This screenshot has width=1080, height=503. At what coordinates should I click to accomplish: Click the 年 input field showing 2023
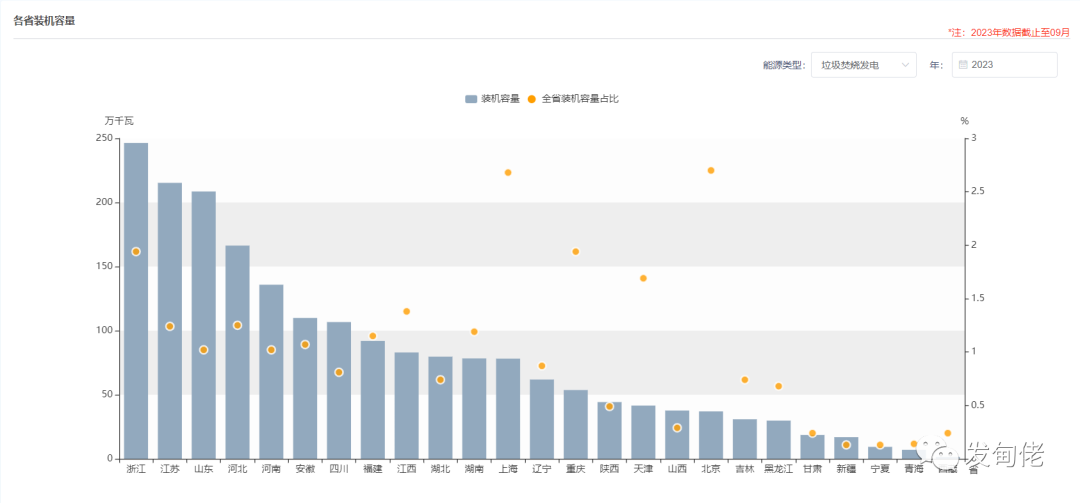click(x=1004, y=65)
